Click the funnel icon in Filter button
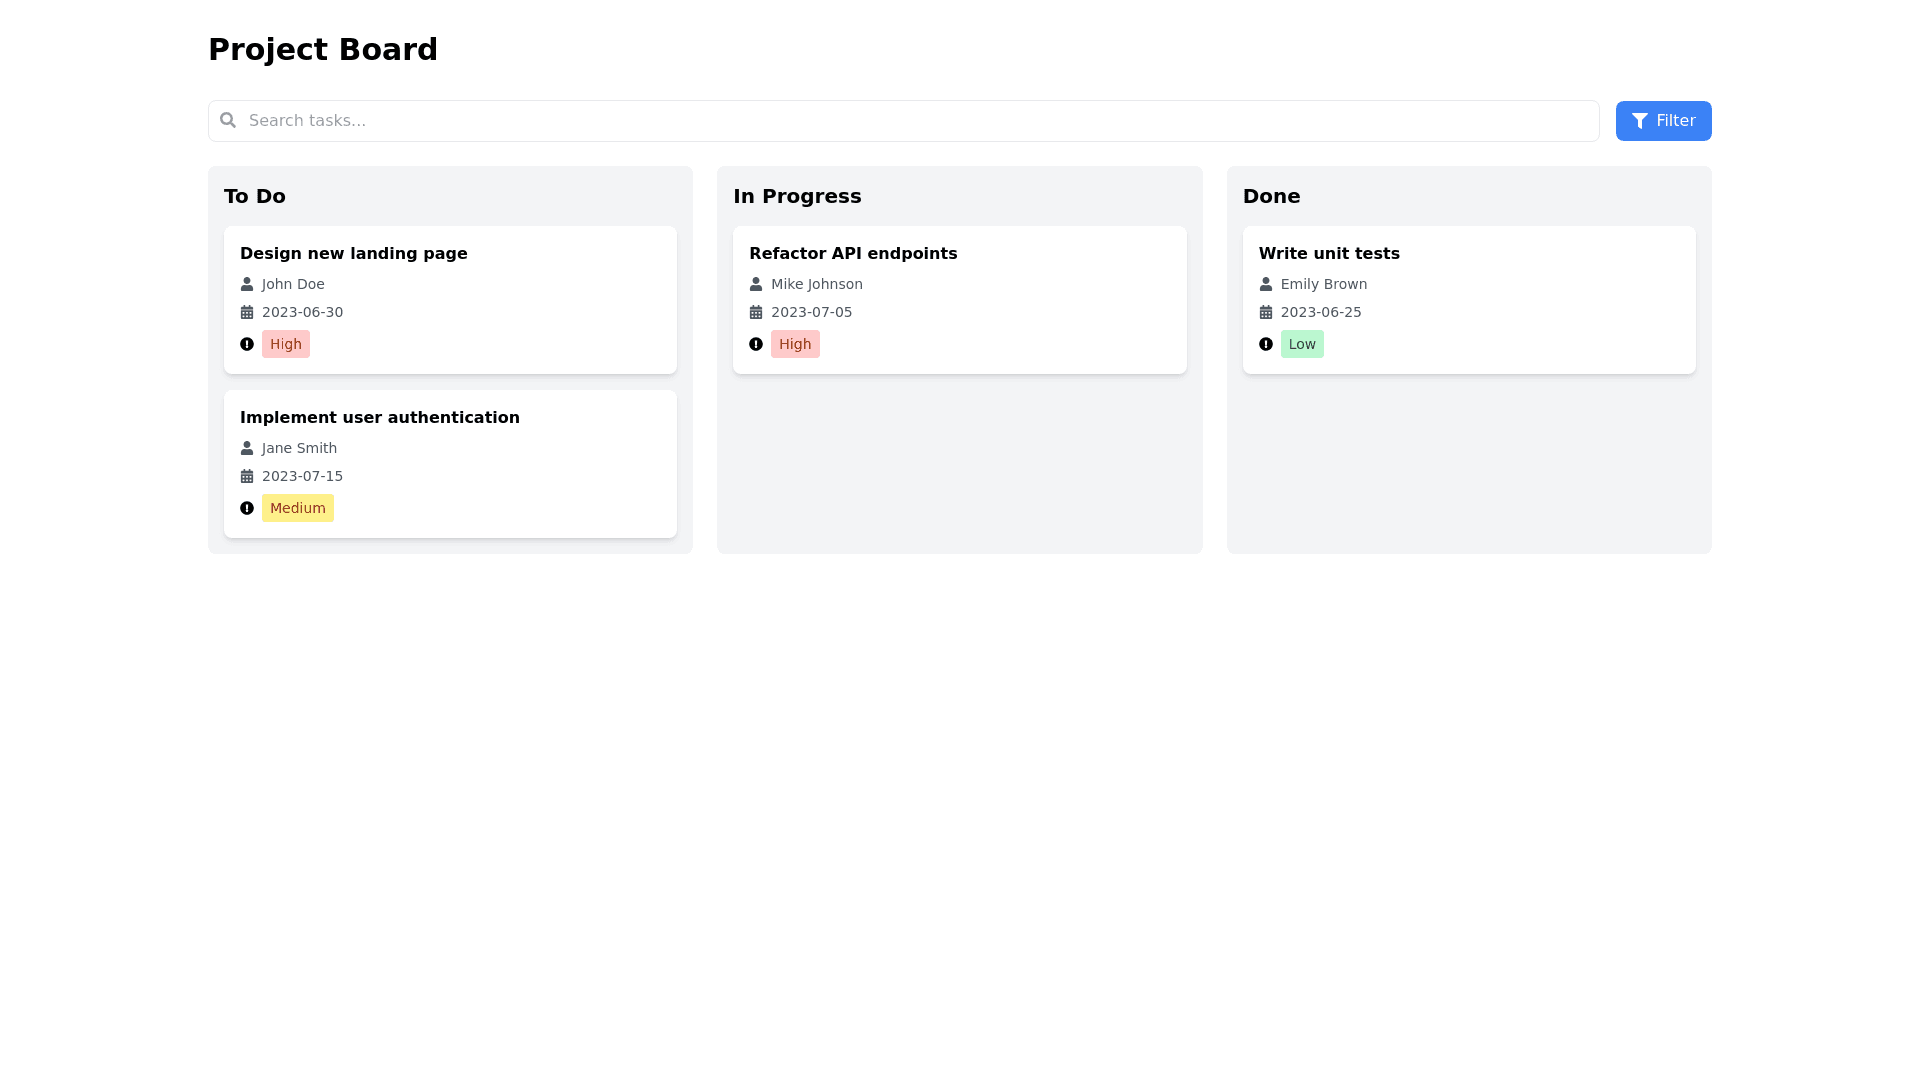1920x1080 pixels. [x=1639, y=121]
